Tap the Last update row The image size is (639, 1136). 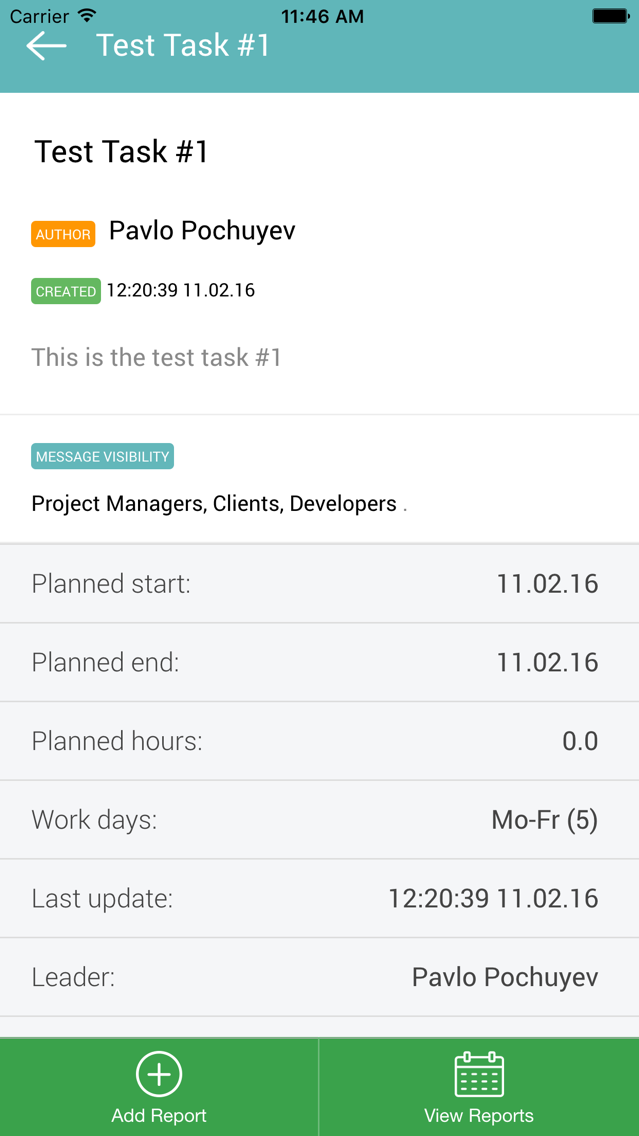(x=320, y=898)
